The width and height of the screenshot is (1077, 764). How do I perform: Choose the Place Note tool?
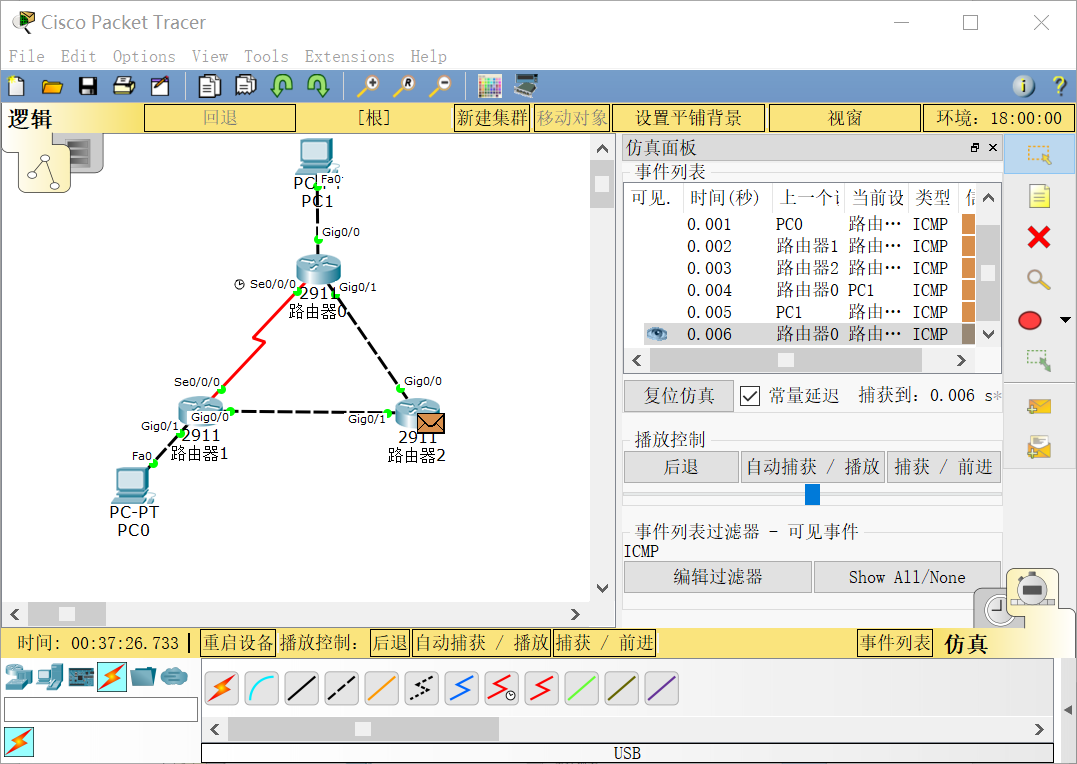(1039, 196)
